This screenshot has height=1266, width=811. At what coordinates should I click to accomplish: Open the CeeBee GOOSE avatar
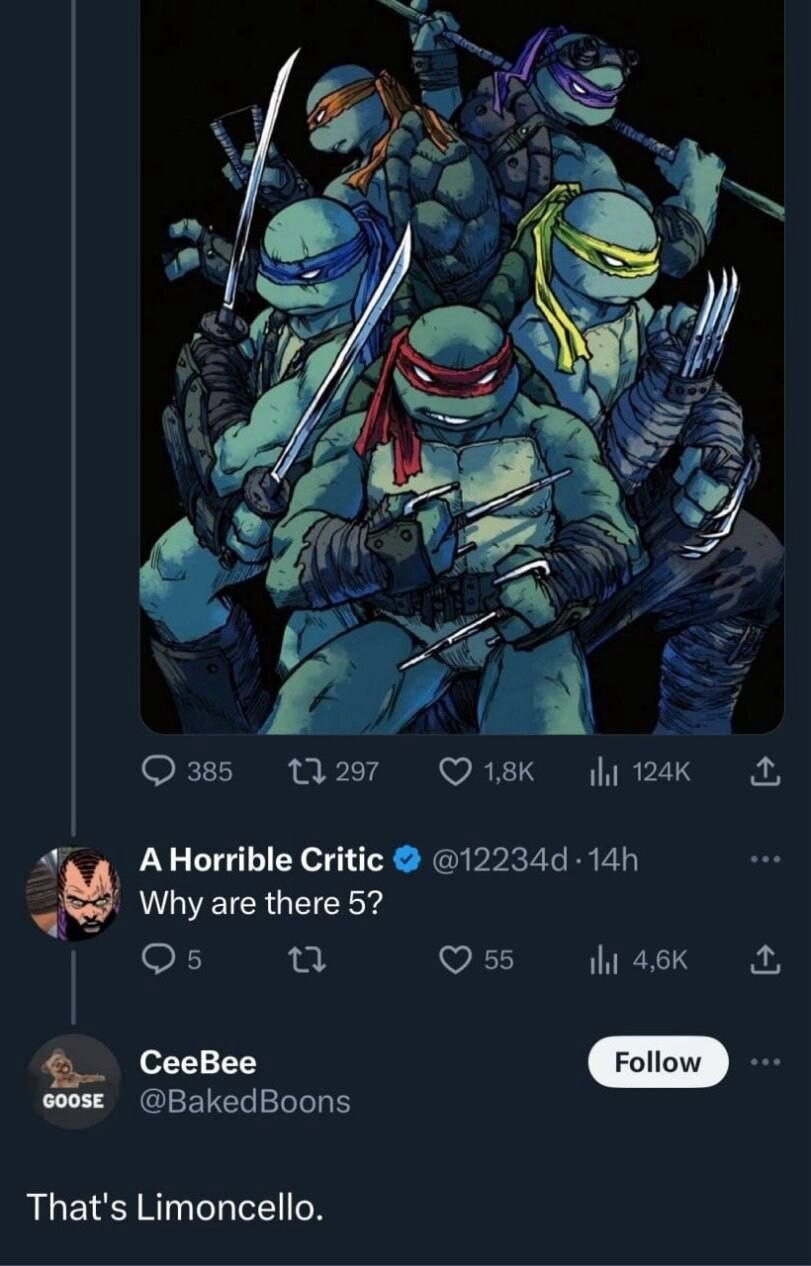coord(73,1082)
